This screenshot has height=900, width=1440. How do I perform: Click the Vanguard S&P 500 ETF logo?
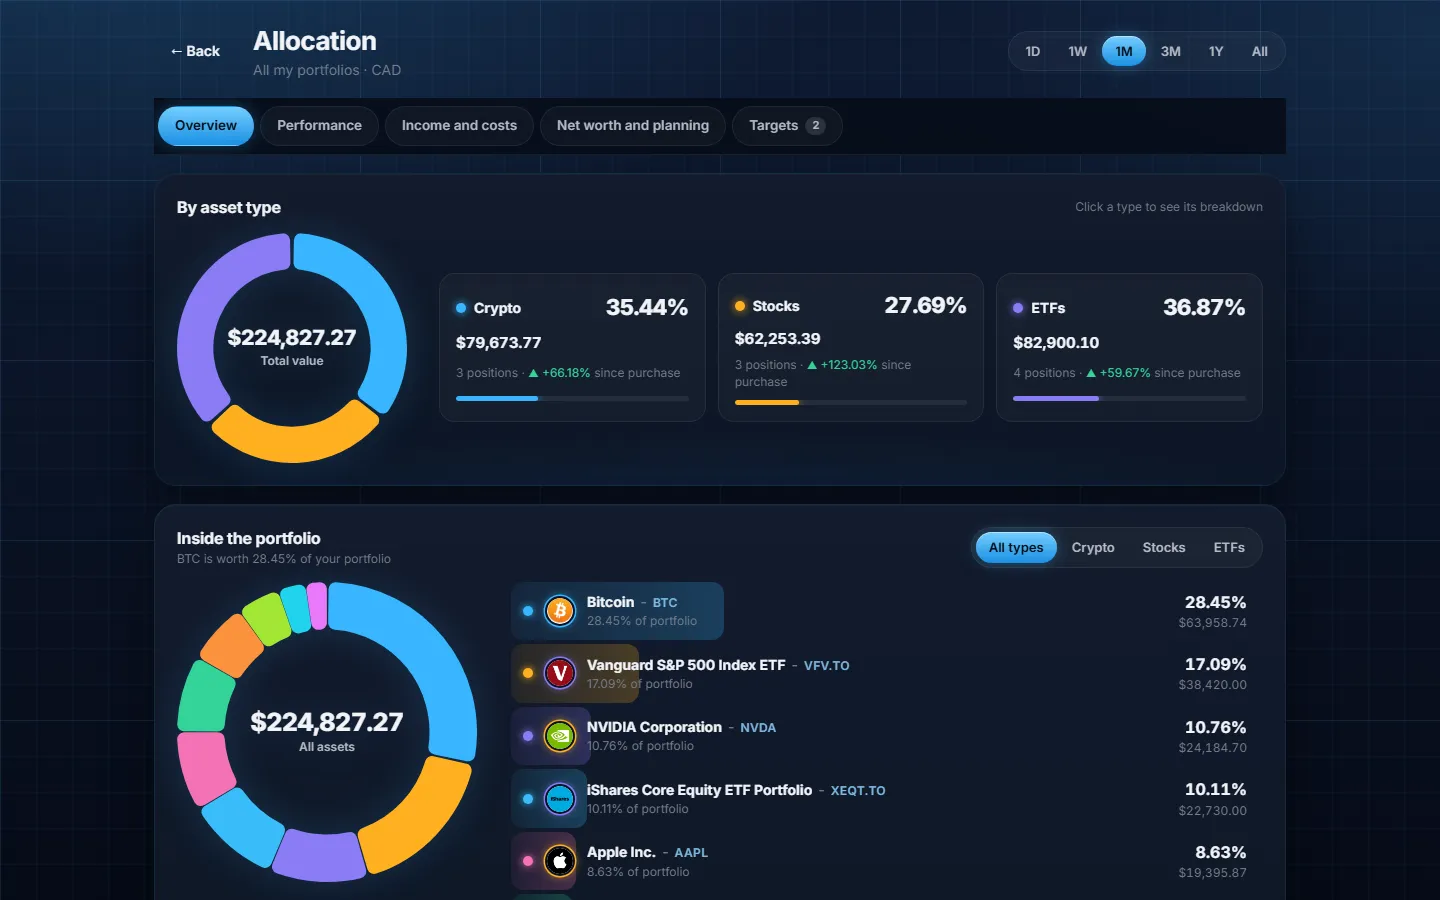pyautogui.click(x=560, y=674)
